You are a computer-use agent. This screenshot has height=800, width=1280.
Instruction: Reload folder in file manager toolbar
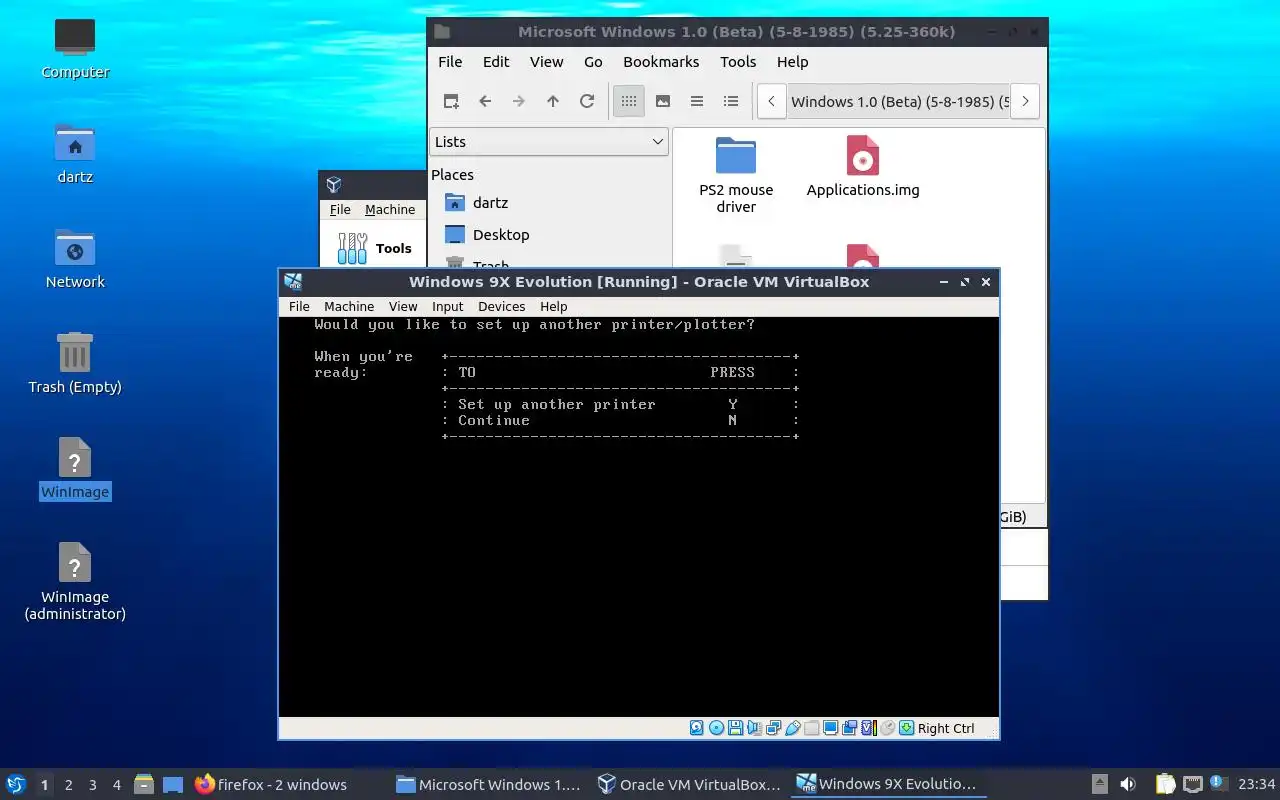(587, 101)
